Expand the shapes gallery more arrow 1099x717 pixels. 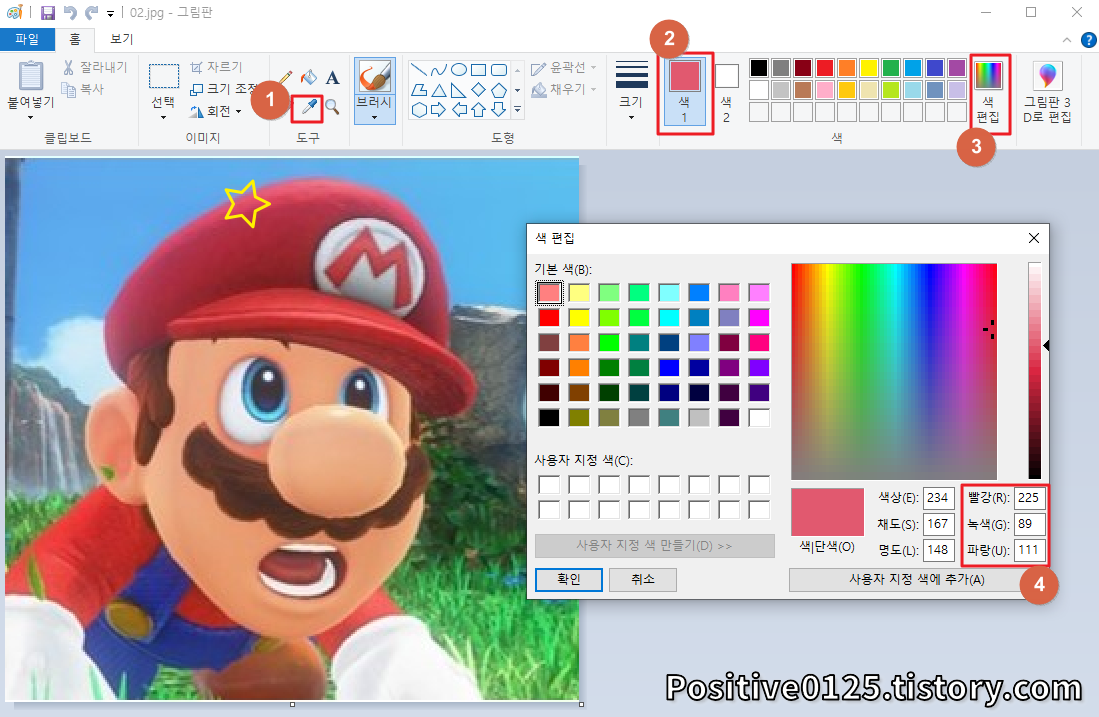pyautogui.click(x=517, y=109)
